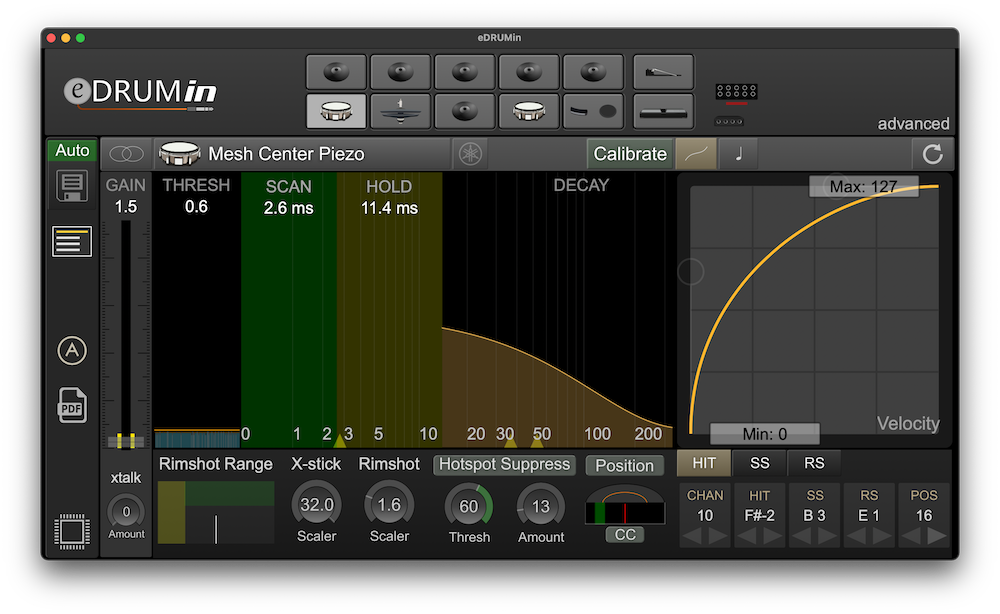Click the Yamaha logo button
This screenshot has height=614, width=1000.
471,154
